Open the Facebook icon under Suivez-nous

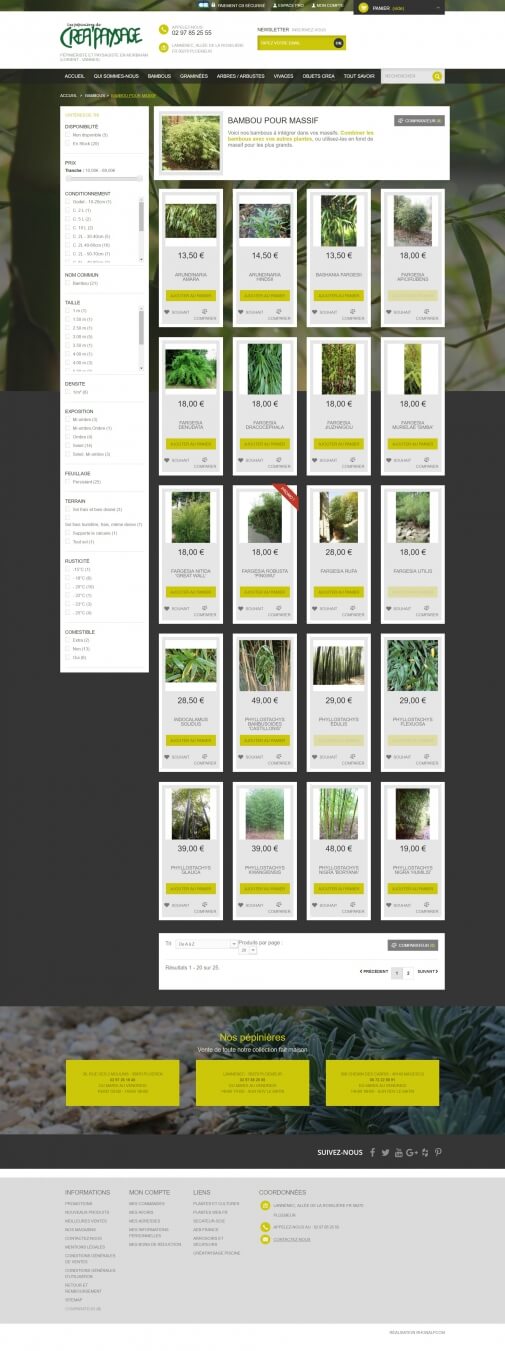(372, 1152)
